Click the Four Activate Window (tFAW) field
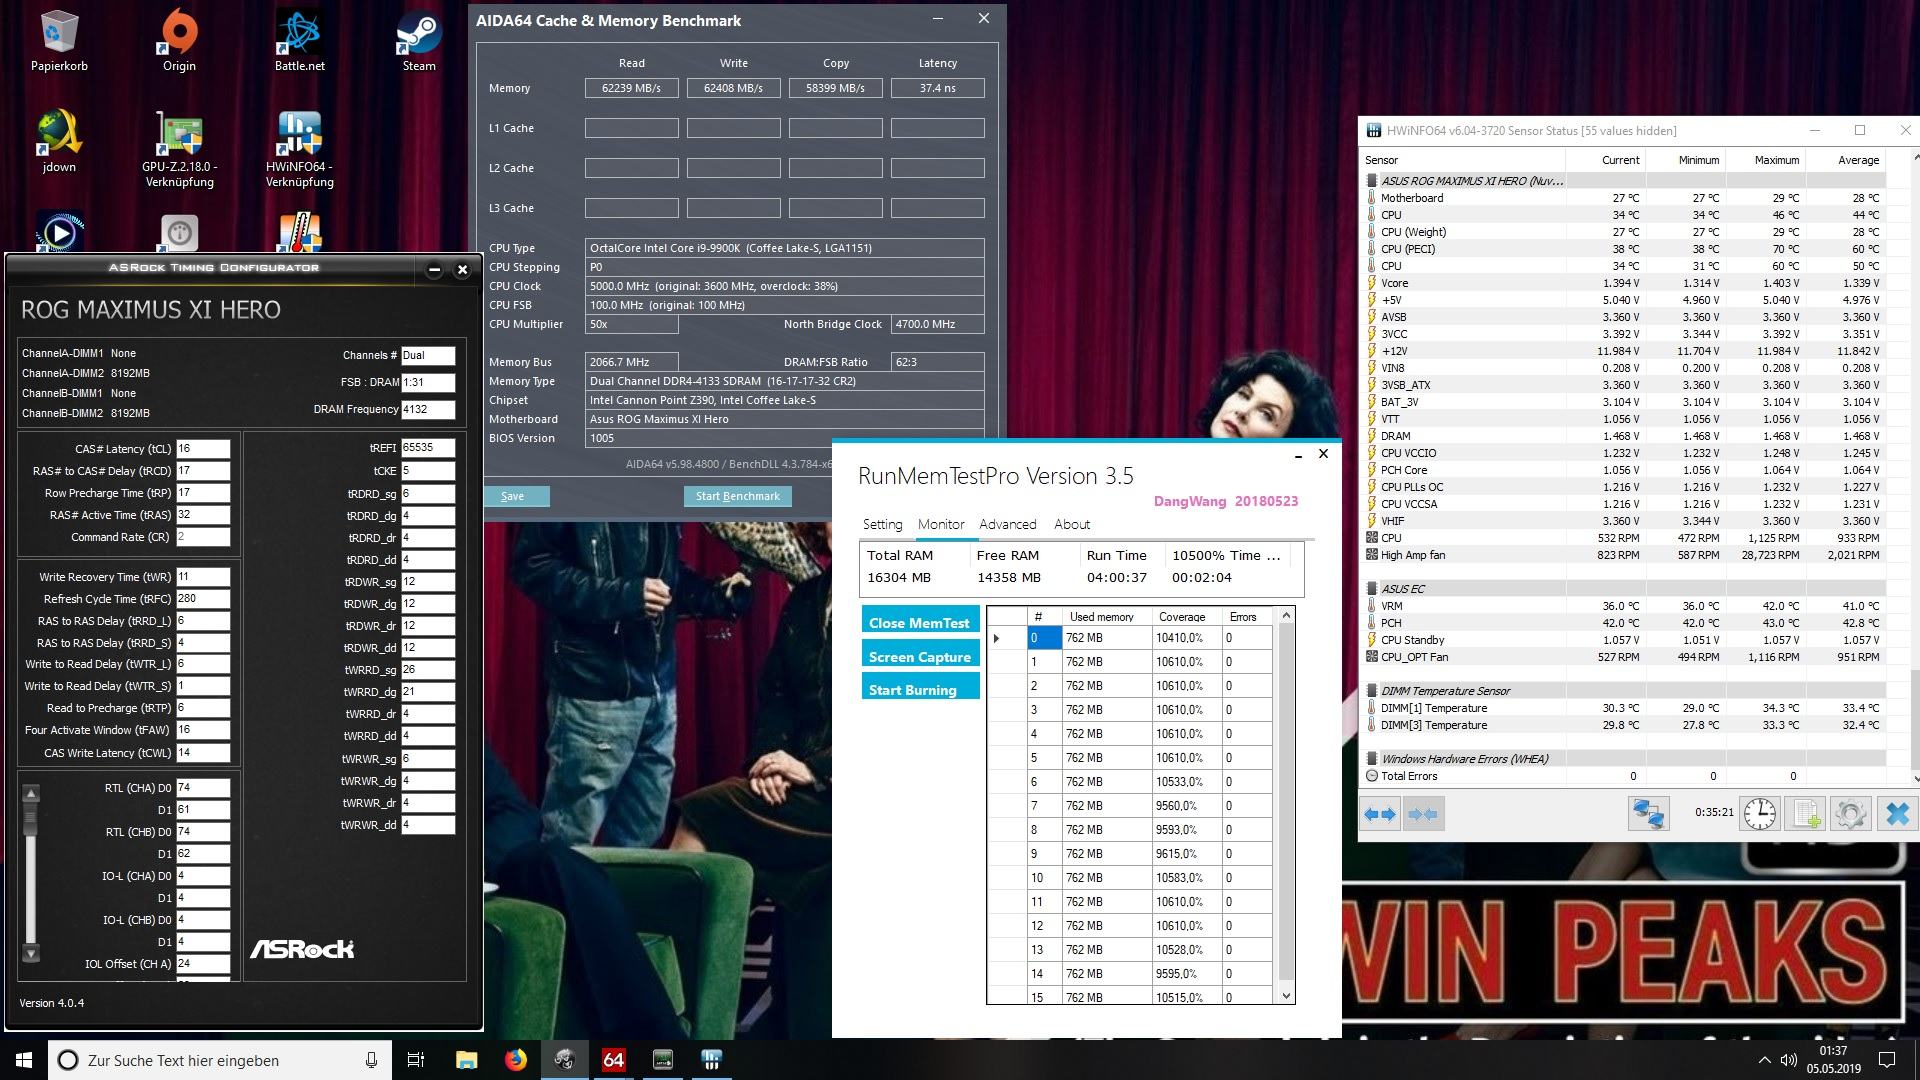The height and width of the screenshot is (1080, 1920). click(203, 730)
